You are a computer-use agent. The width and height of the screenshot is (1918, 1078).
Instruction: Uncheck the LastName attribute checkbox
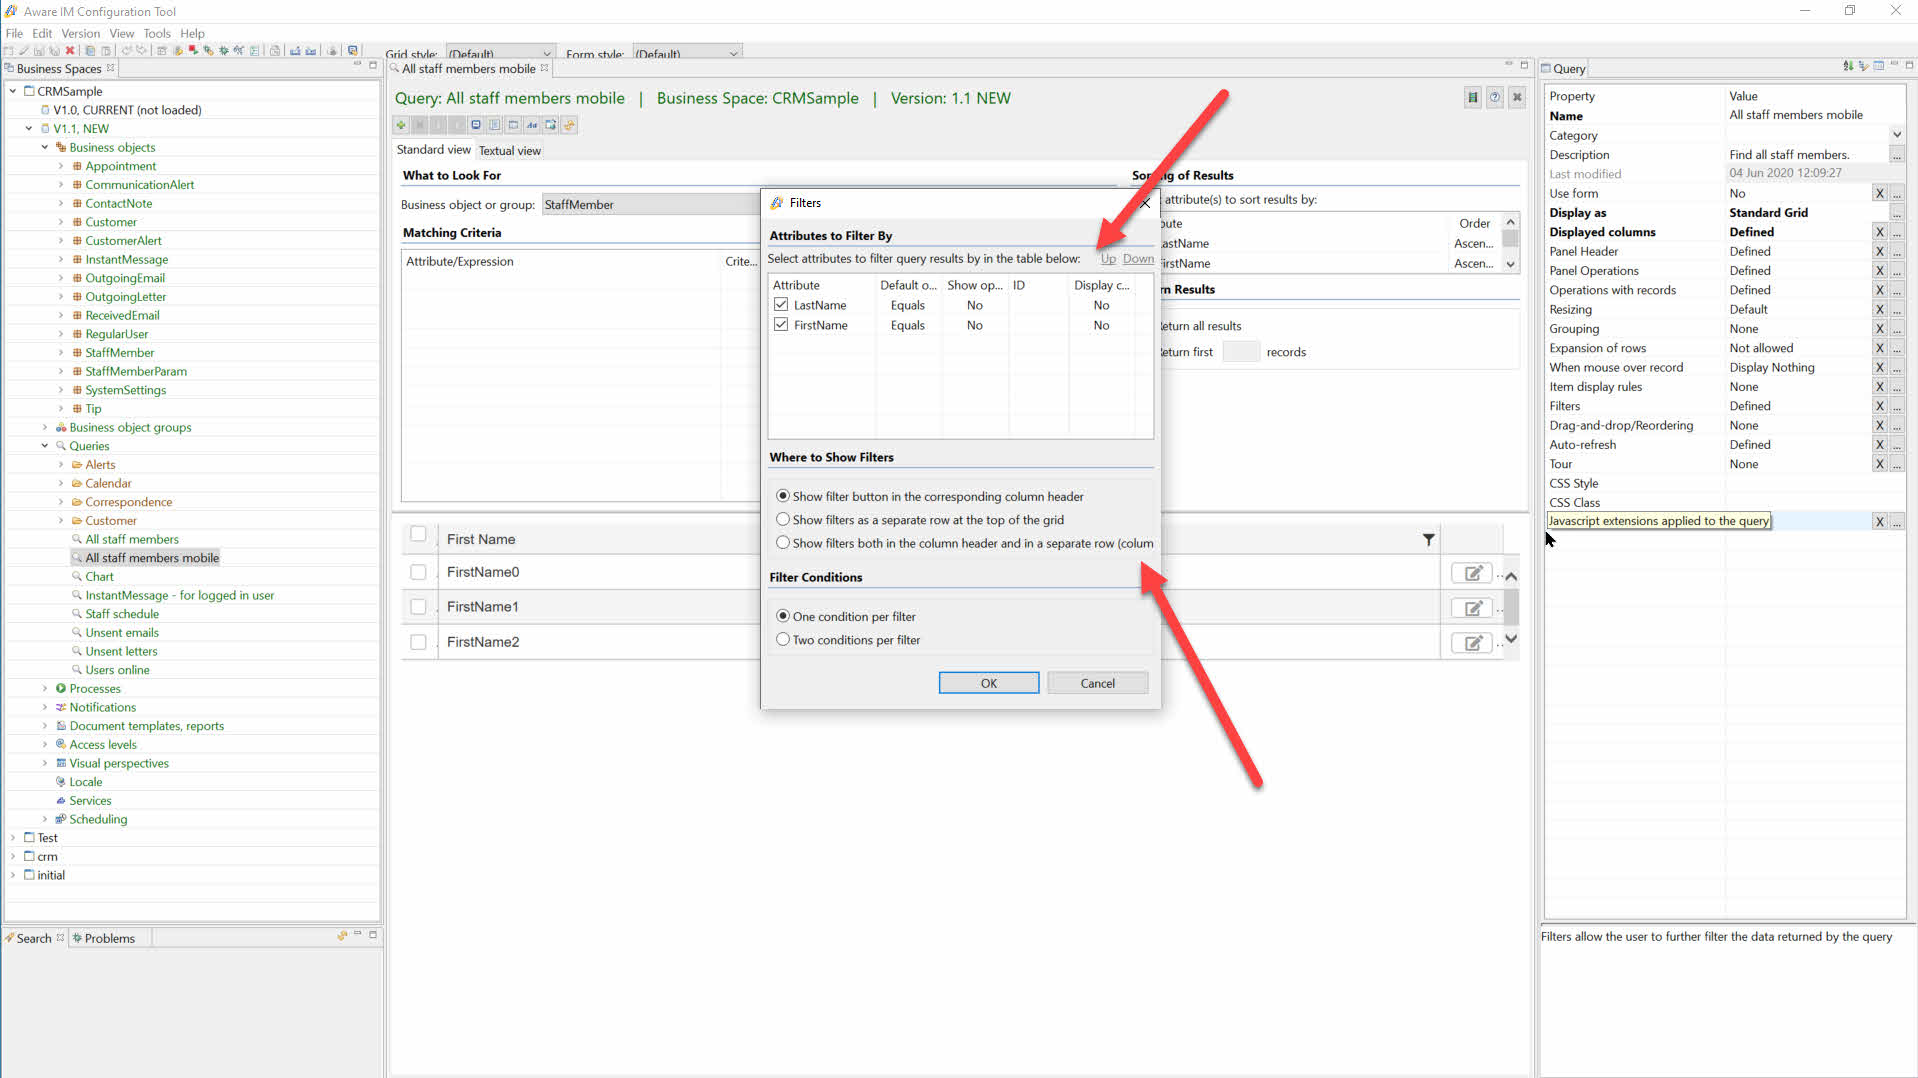coord(781,305)
